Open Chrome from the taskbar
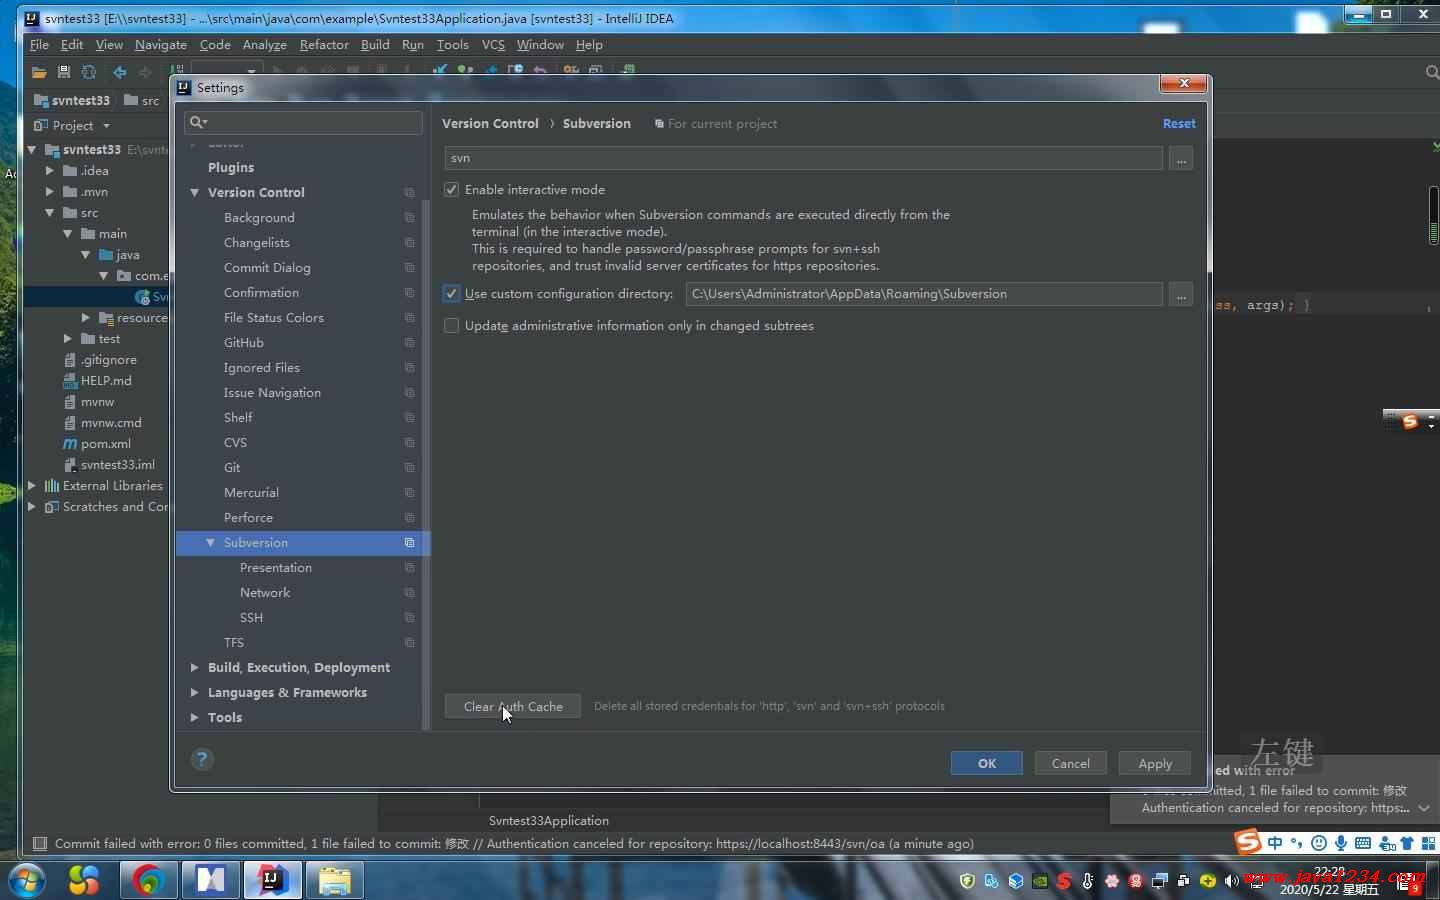Image resolution: width=1440 pixels, height=900 pixels. pos(149,880)
